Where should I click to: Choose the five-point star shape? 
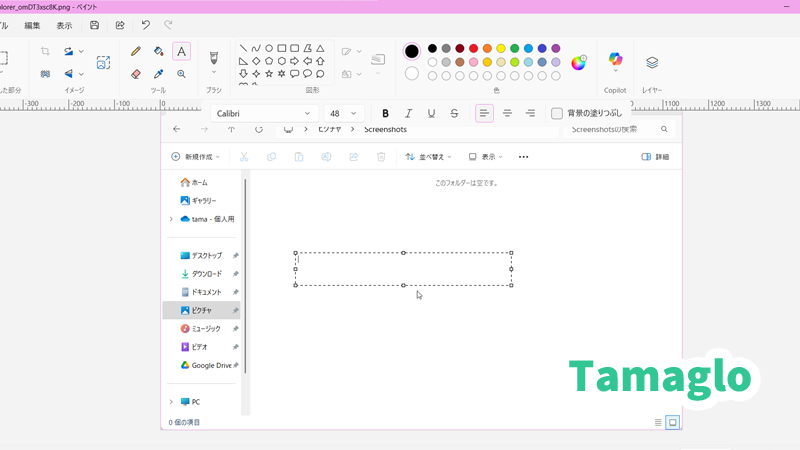click(x=269, y=74)
